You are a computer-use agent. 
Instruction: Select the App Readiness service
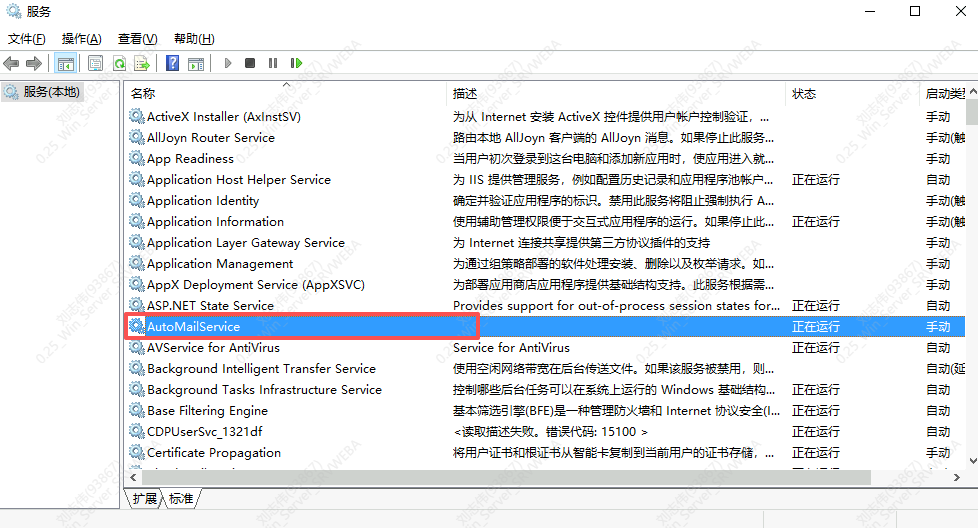pyautogui.click(x=190, y=158)
